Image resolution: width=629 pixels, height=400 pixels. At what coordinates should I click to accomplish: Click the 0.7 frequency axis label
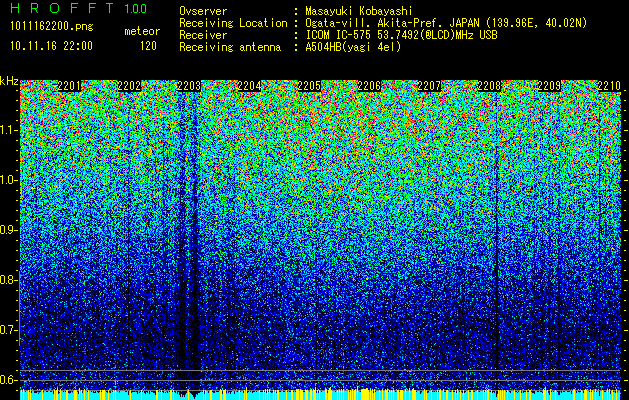[x=9, y=330]
